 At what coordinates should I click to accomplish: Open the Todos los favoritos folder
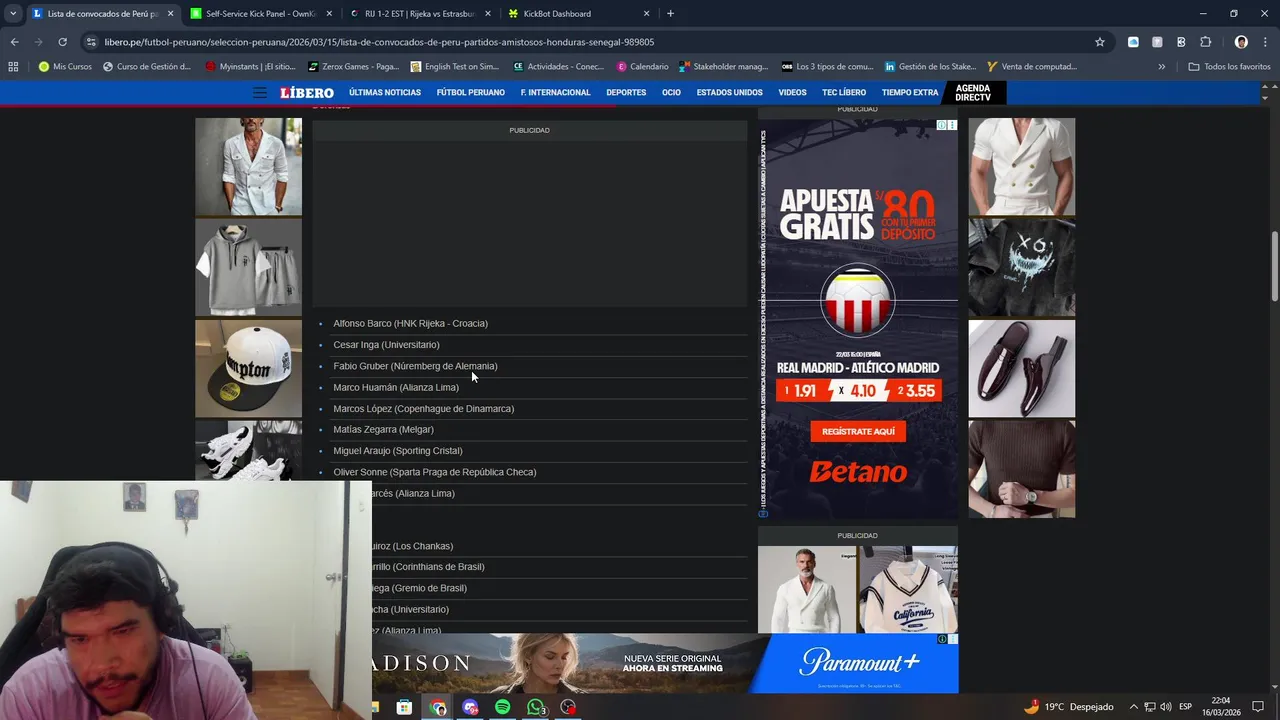[x=1229, y=67]
